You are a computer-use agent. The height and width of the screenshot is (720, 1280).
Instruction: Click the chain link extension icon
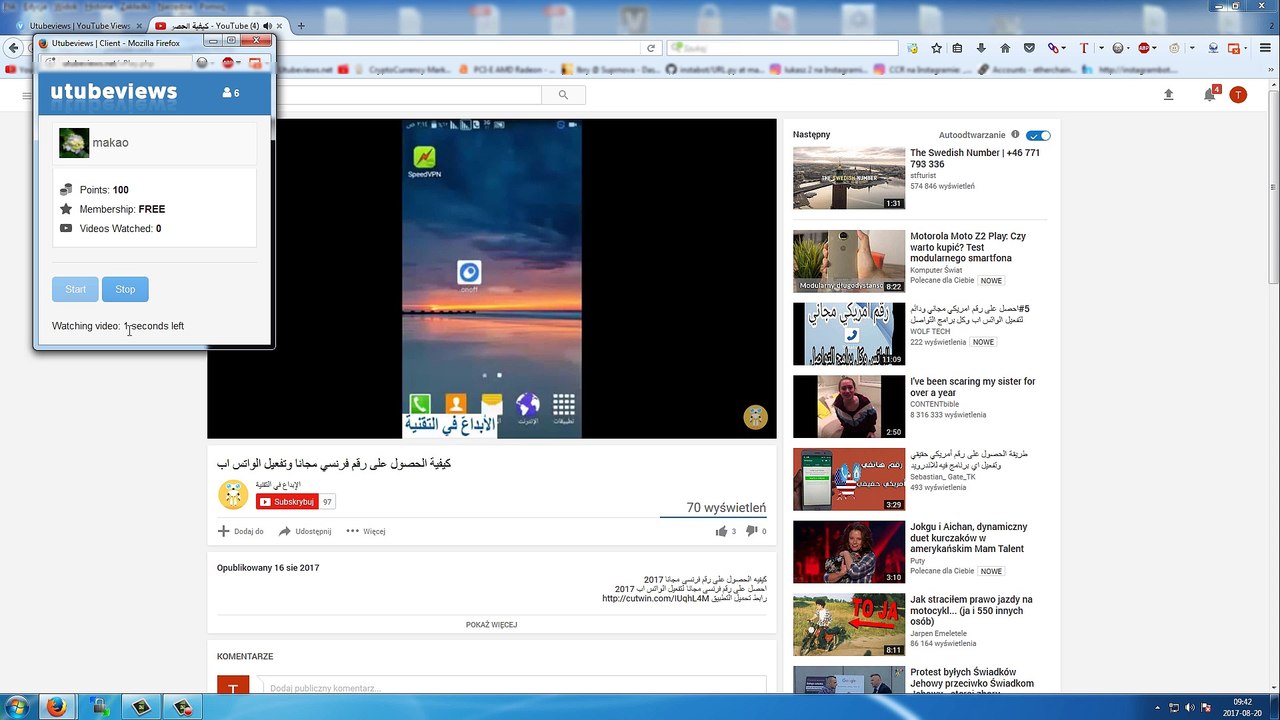(1054, 48)
